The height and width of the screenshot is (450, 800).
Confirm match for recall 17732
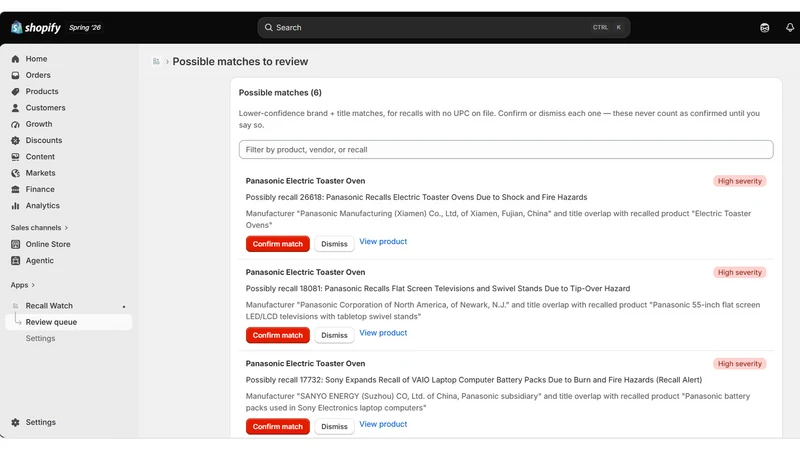(x=278, y=427)
